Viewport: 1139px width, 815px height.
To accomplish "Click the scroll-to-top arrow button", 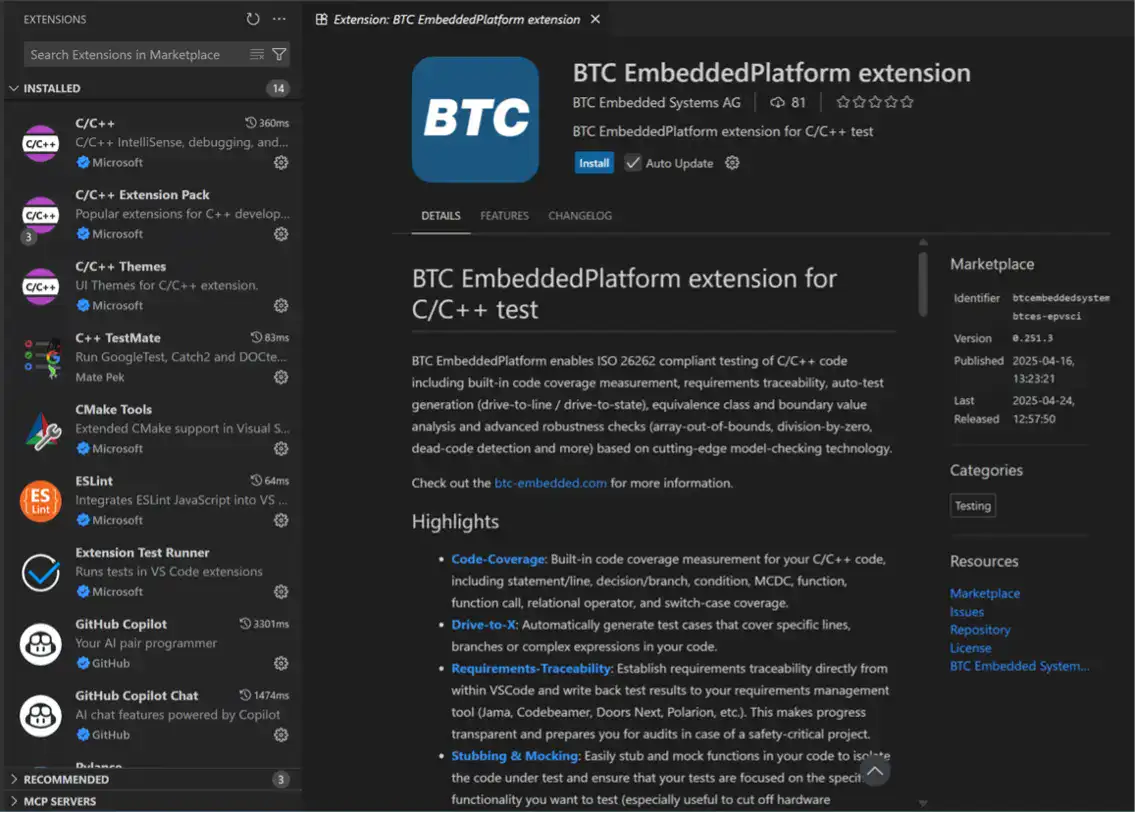I will (x=875, y=771).
